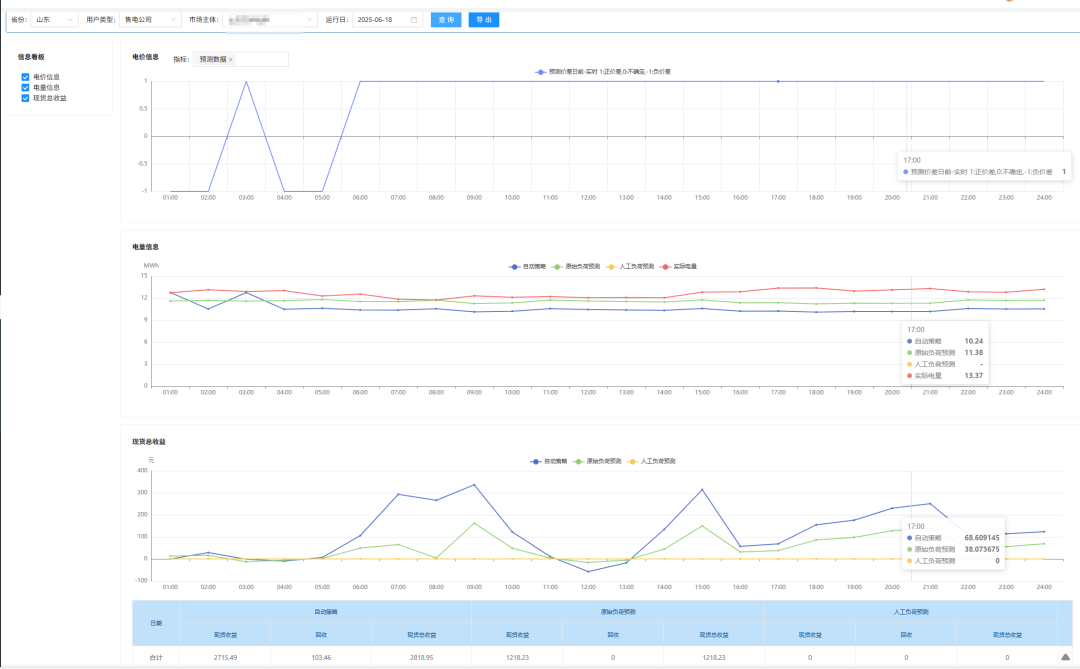This screenshot has width=1080, height=669.
Task: Remove the 预测数据 tag with its x icon
Action: click(231, 60)
